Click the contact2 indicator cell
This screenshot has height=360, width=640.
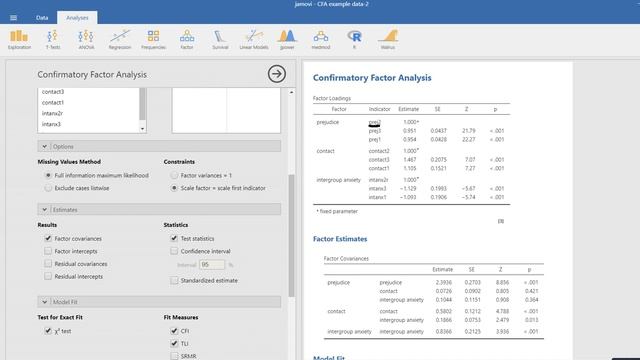point(379,151)
